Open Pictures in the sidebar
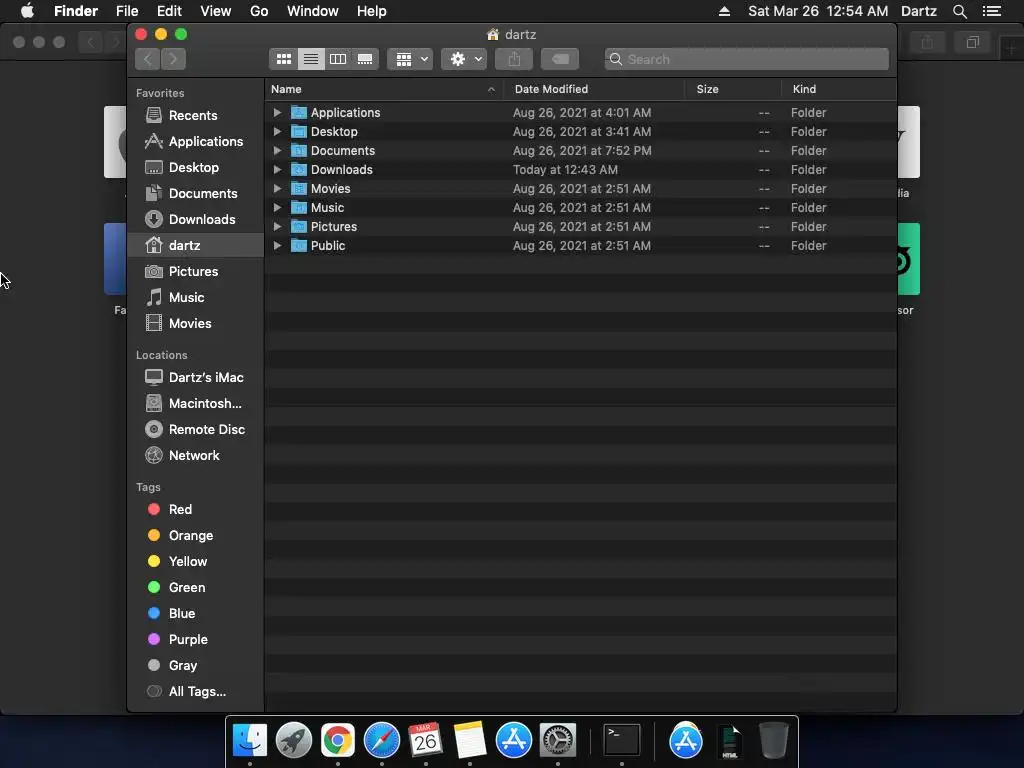The width and height of the screenshot is (1024, 768). point(195,271)
